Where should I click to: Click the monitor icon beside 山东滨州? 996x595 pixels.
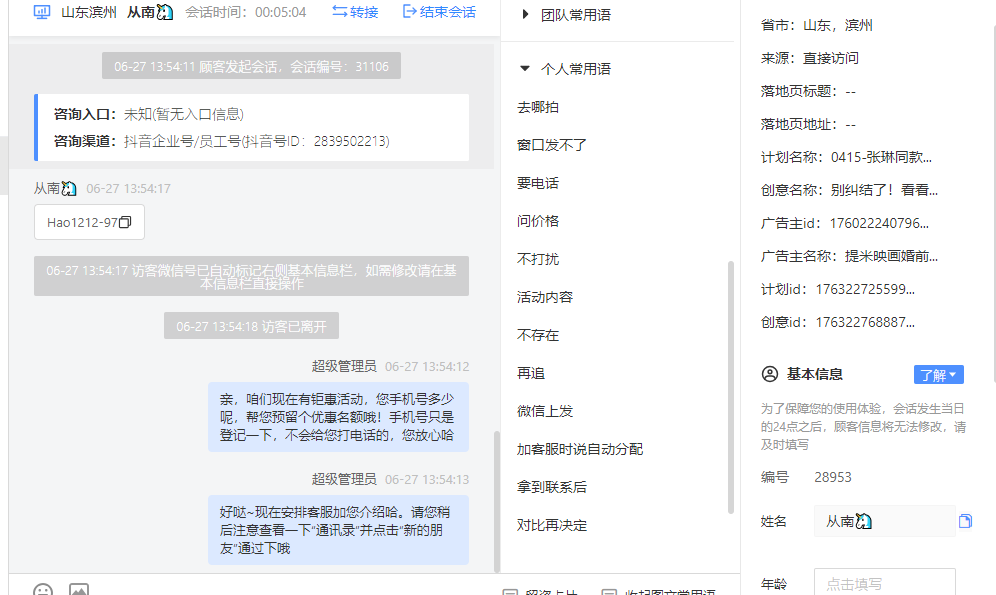[x=42, y=12]
